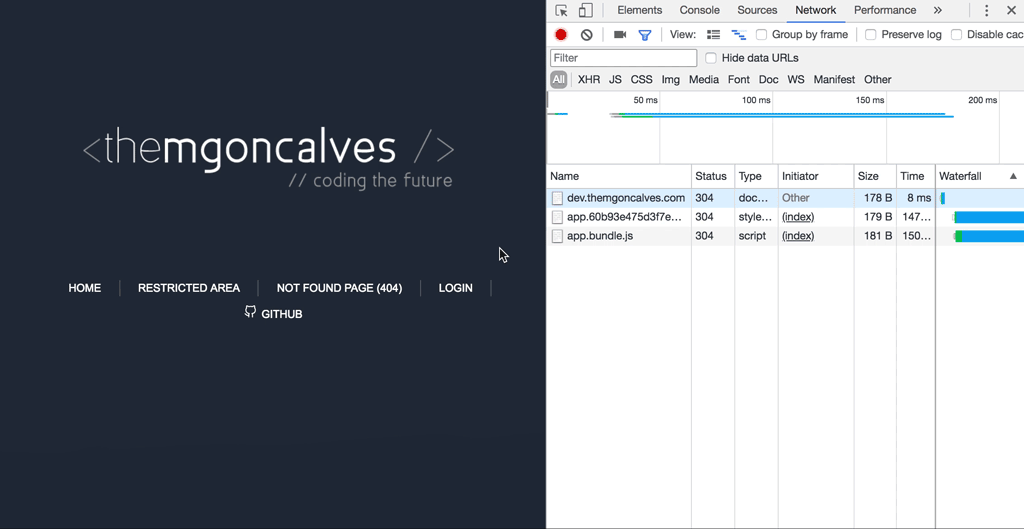The height and width of the screenshot is (529, 1024).
Task: Filter requests by Media
Action: click(704, 80)
